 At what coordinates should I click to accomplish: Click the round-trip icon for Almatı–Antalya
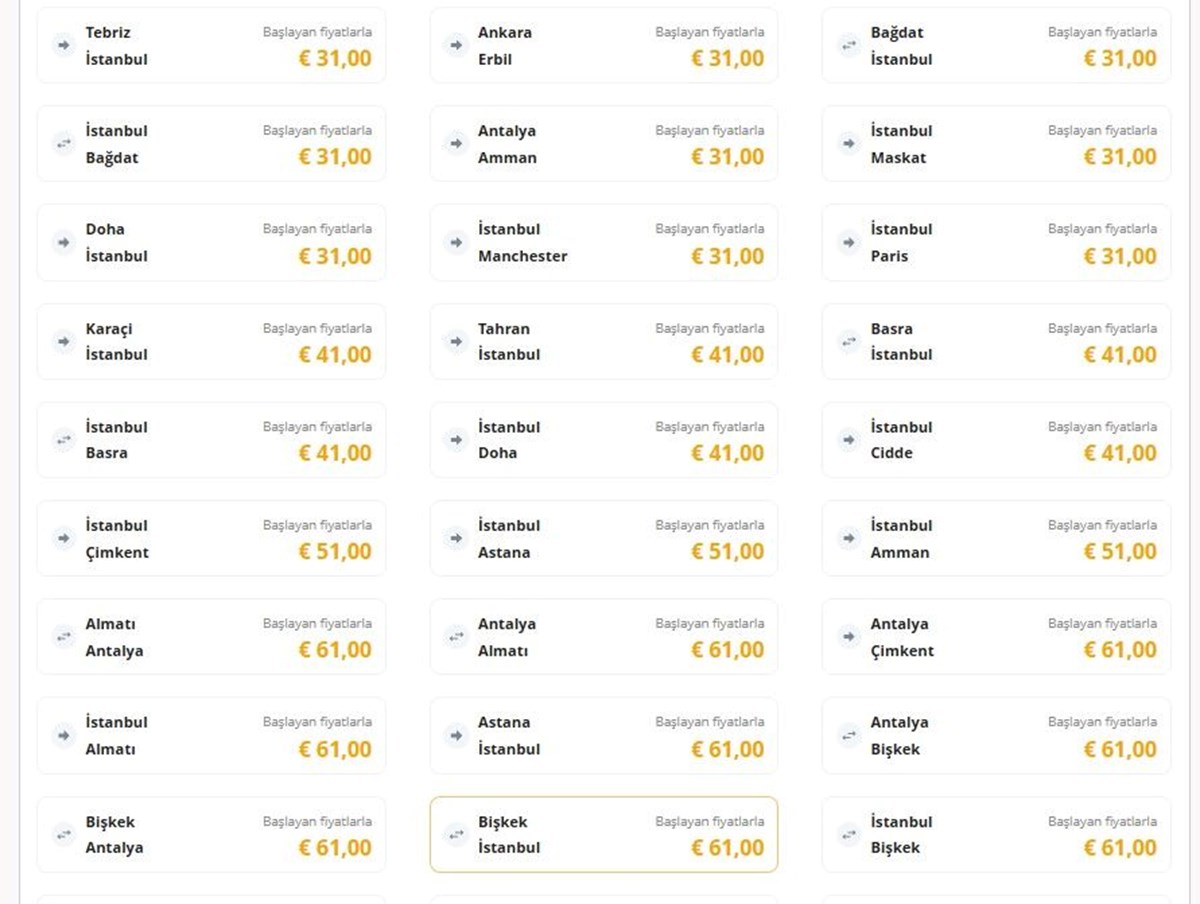pos(64,636)
